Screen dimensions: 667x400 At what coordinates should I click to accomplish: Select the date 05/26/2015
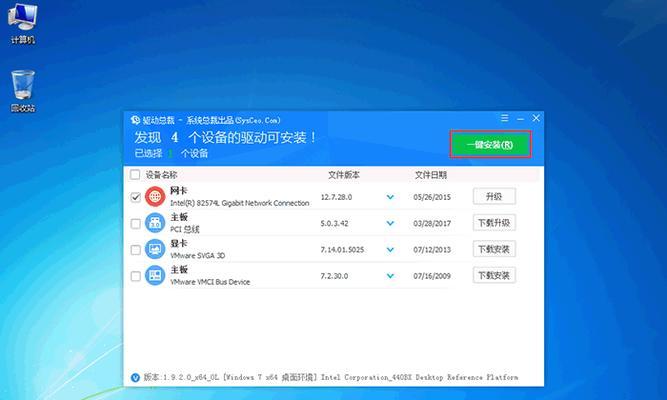coord(432,197)
